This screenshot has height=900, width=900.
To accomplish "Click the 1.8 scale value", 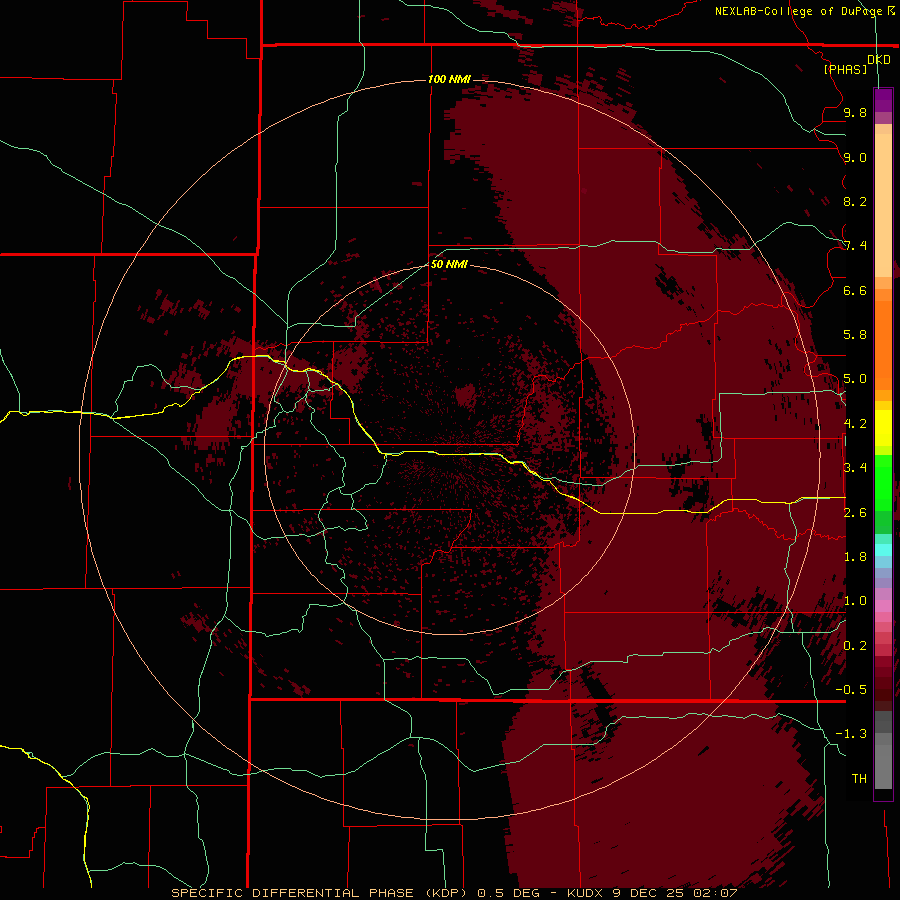I will click(x=855, y=557).
